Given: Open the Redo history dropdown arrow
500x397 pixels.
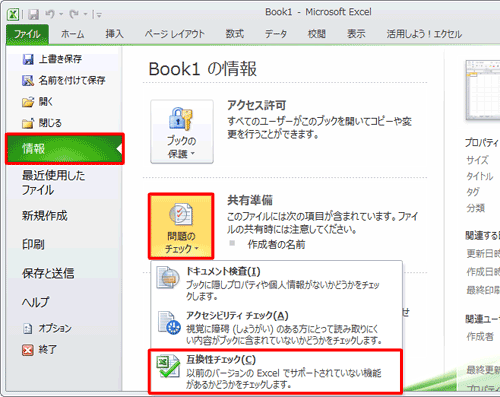Looking at the screenshot, I should tap(85, 14).
